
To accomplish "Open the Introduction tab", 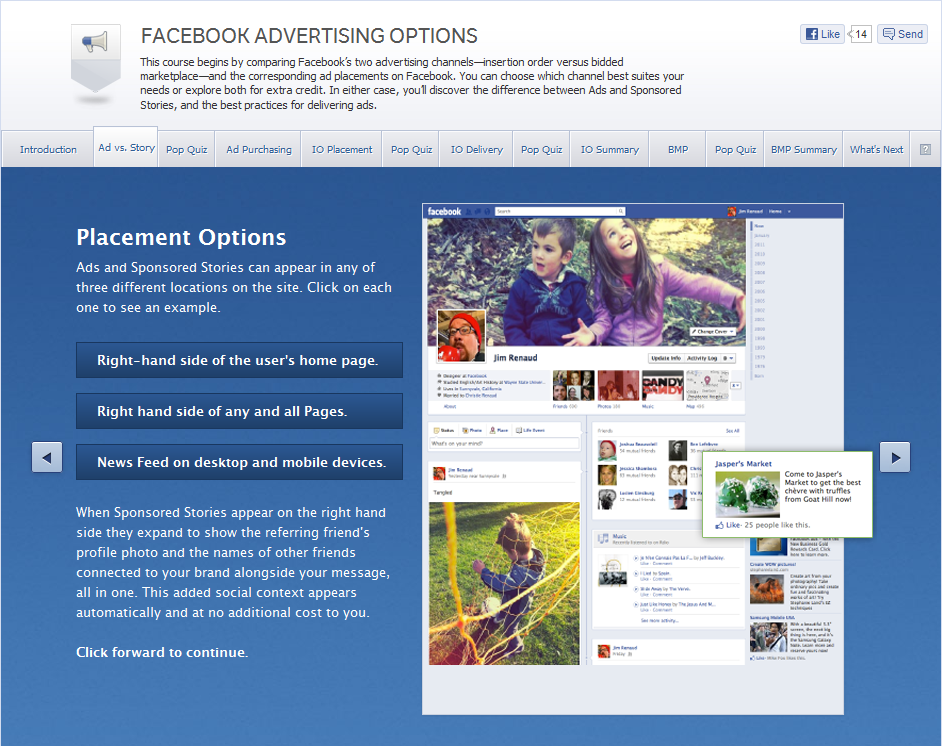I will click(x=48, y=150).
